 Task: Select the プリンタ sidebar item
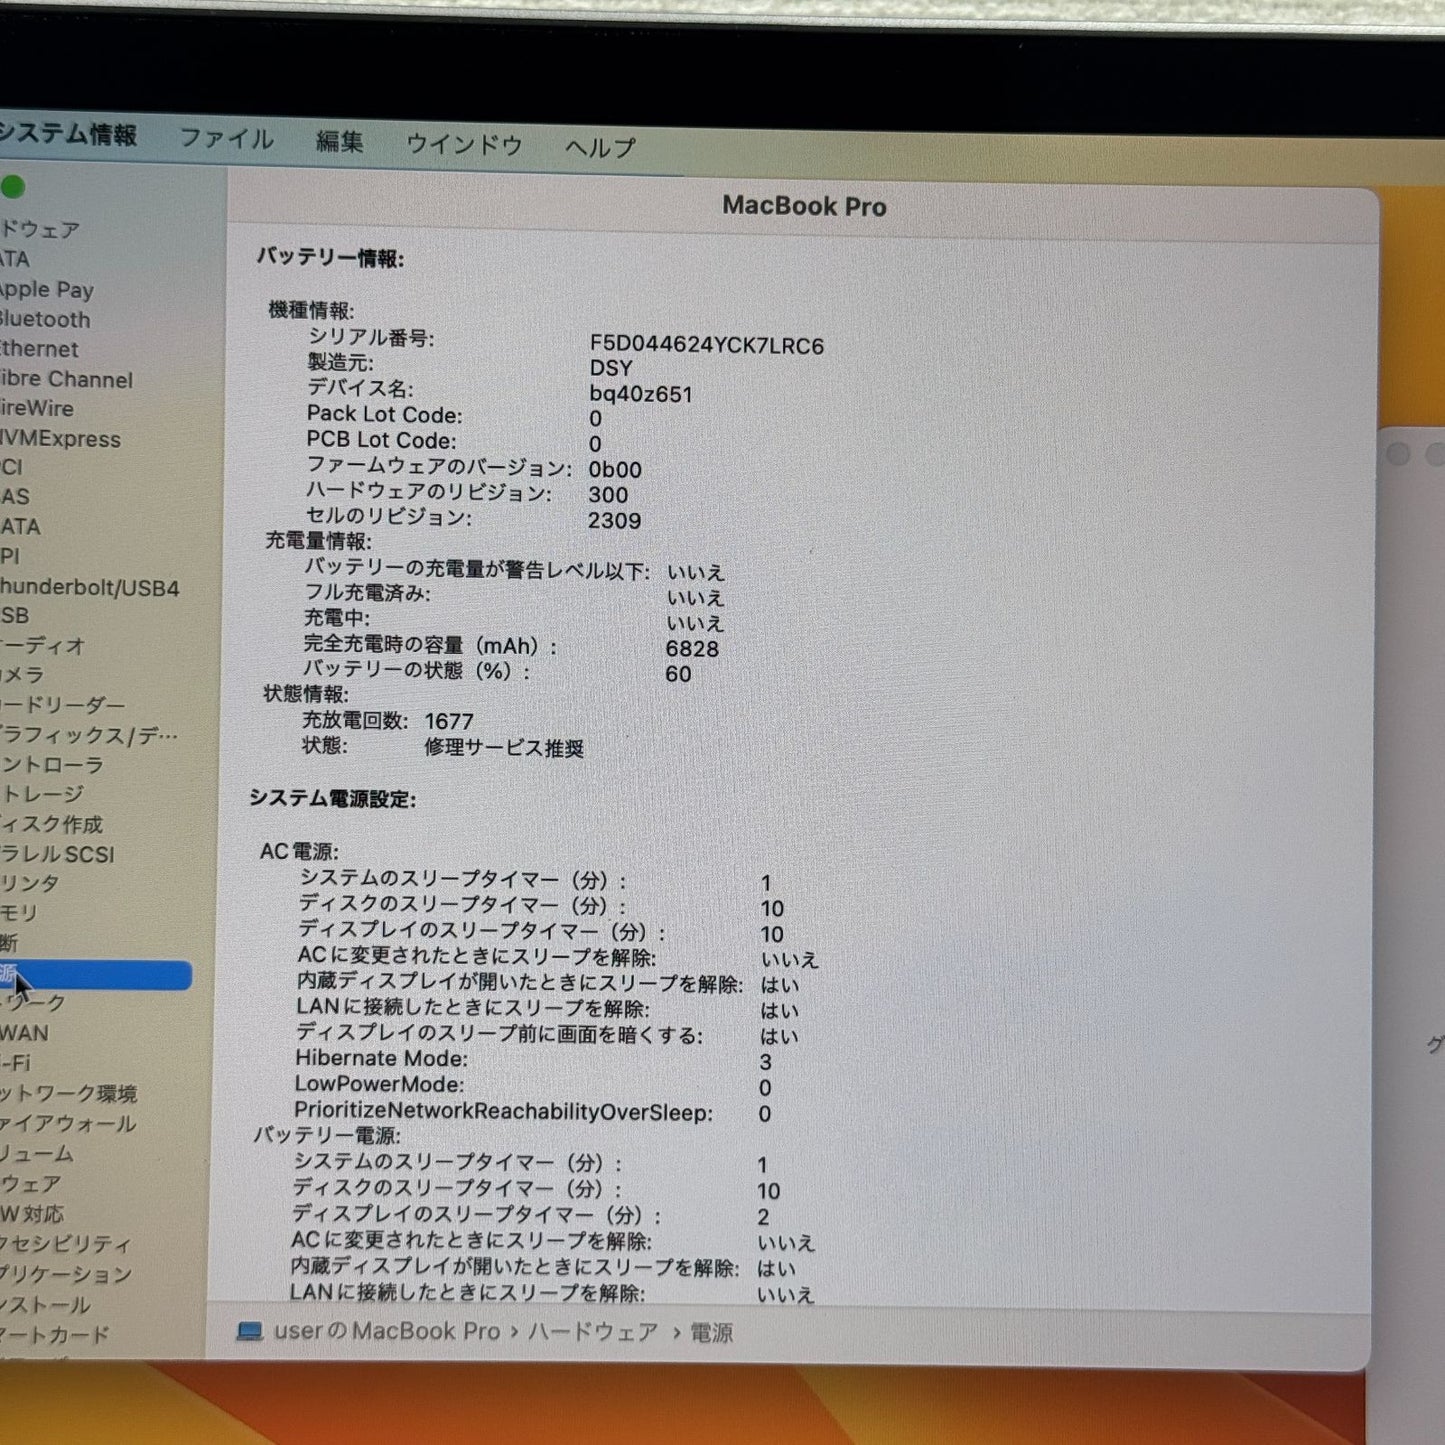(30, 884)
